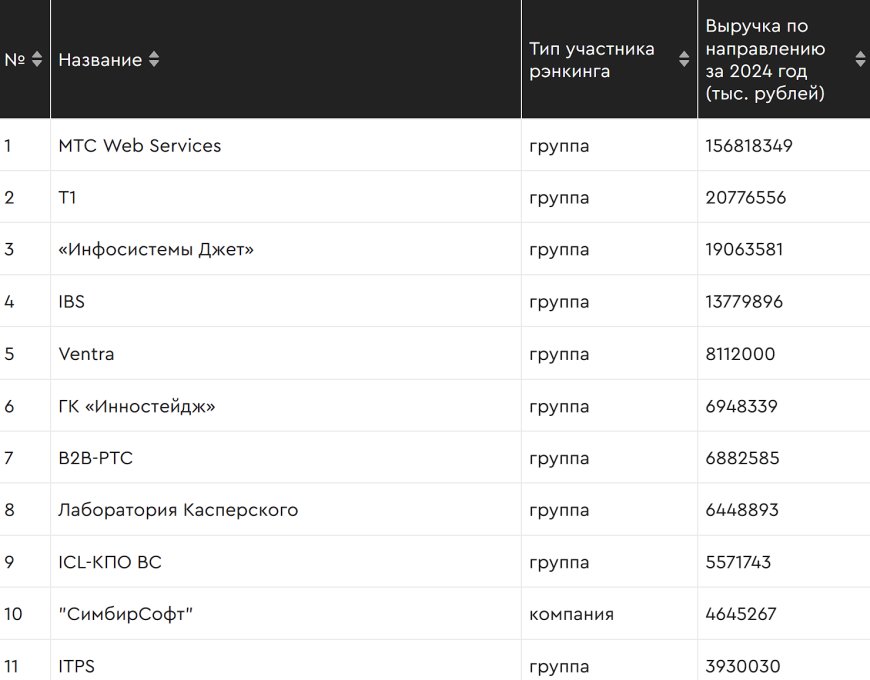The height and width of the screenshot is (680, 870).
Task: Click revenue value 13779896
Action: tap(744, 302)
